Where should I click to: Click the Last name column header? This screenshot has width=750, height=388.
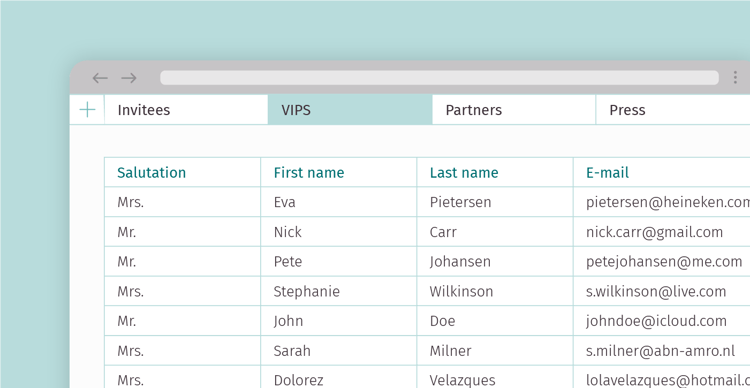(x=495, y=172)
